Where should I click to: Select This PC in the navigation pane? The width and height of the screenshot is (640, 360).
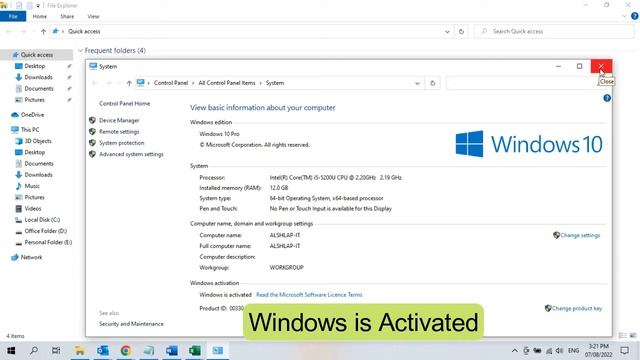coord(30,129)
